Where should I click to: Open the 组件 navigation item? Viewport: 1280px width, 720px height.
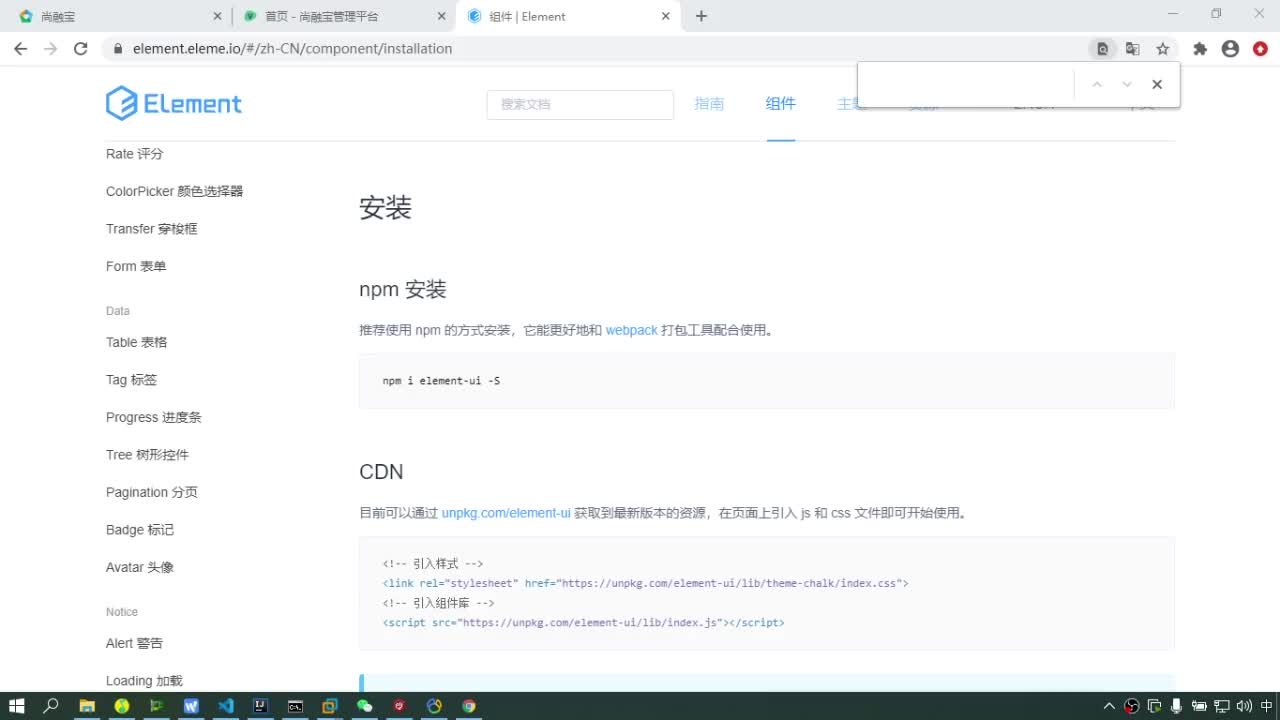[780, 104]
